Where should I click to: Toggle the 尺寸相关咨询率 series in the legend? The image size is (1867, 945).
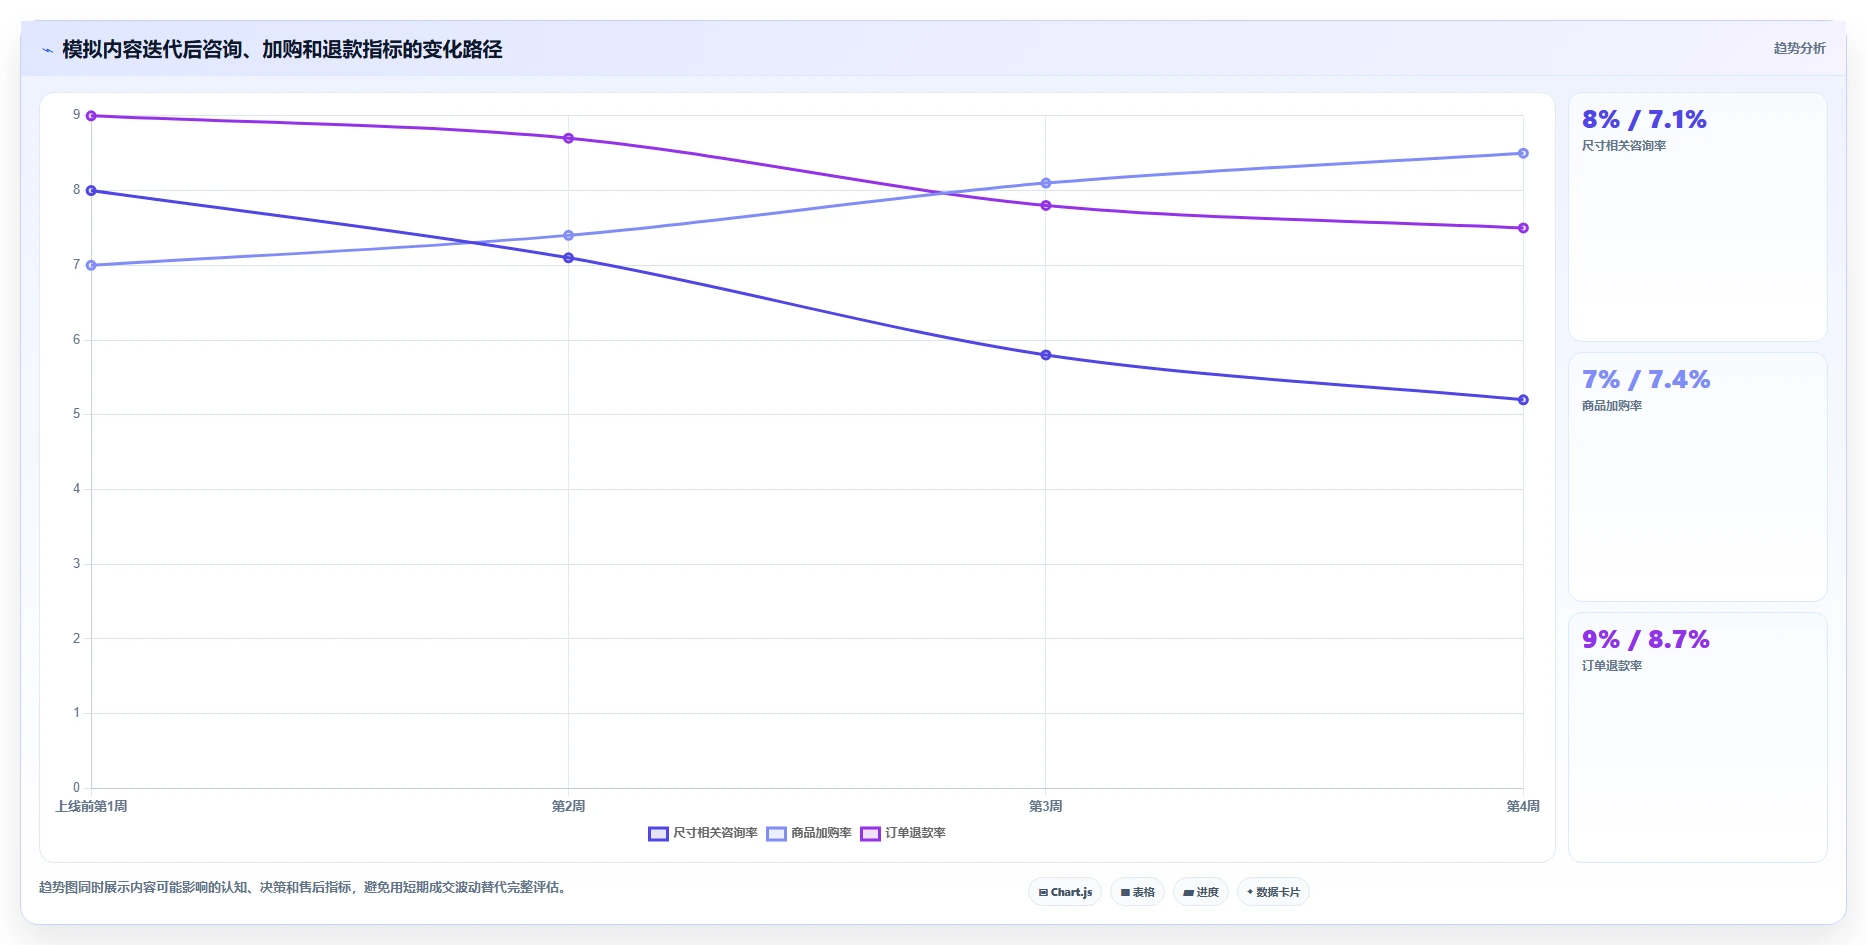[703, 833]
